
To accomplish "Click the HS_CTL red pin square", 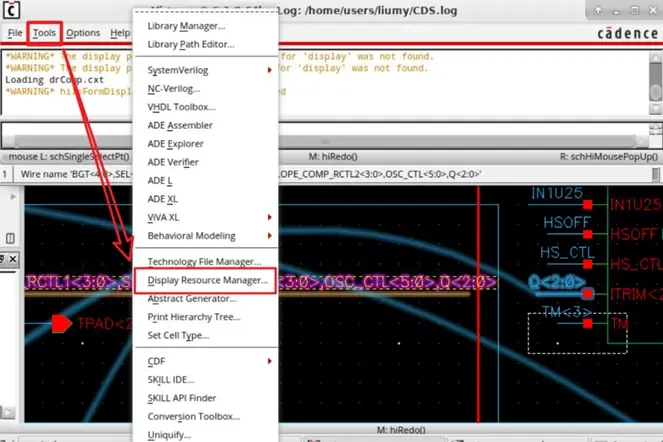I will pos(587,264).
